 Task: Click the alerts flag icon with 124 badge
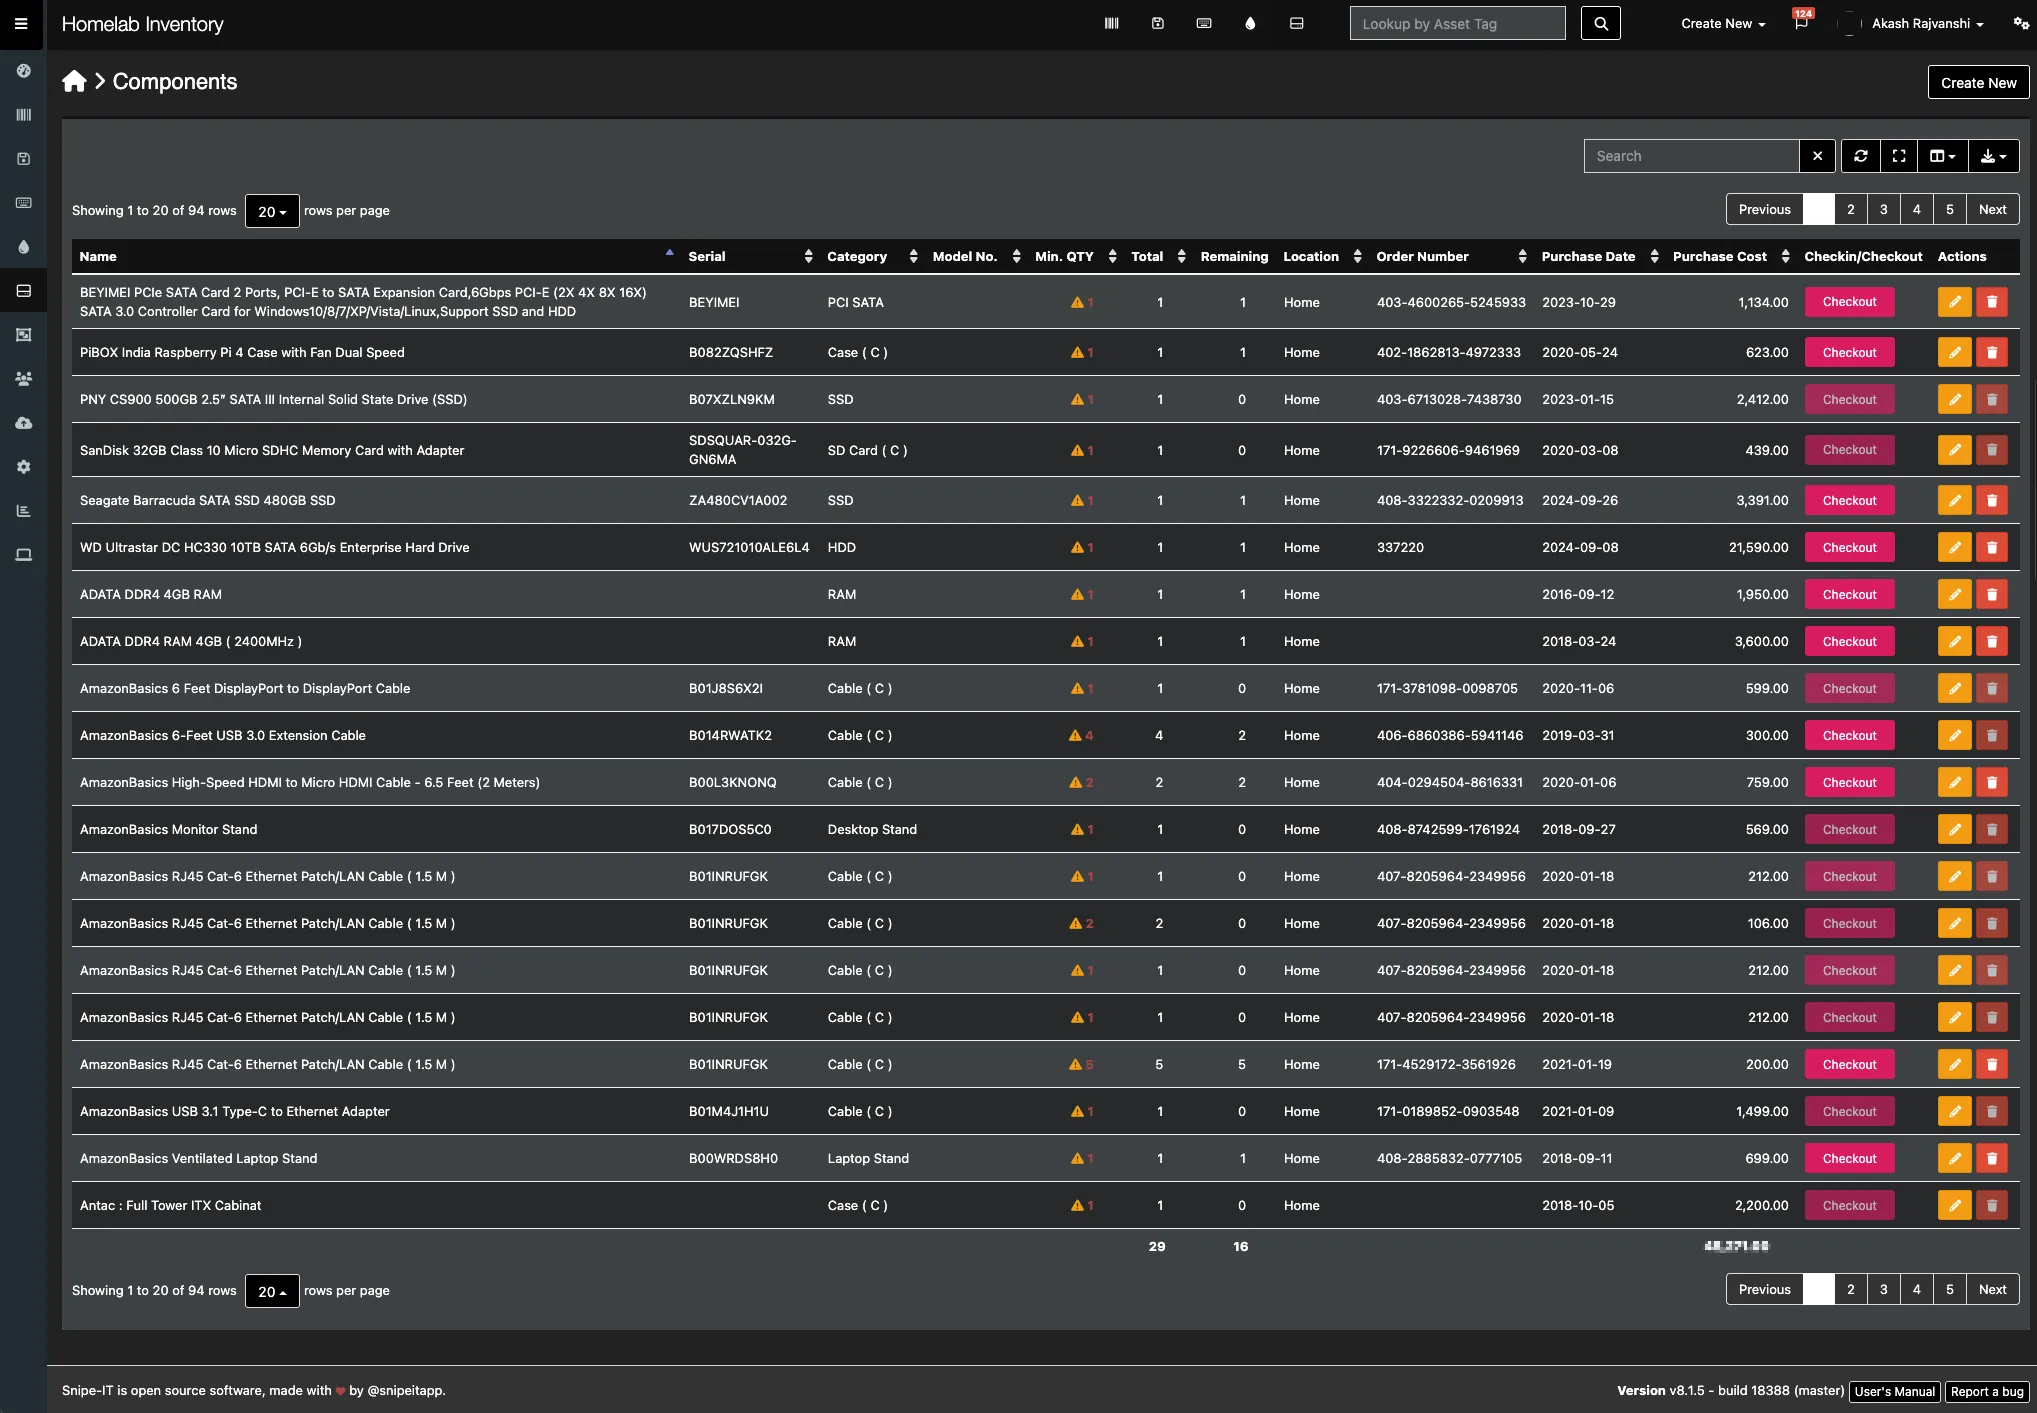point(1801,23)
